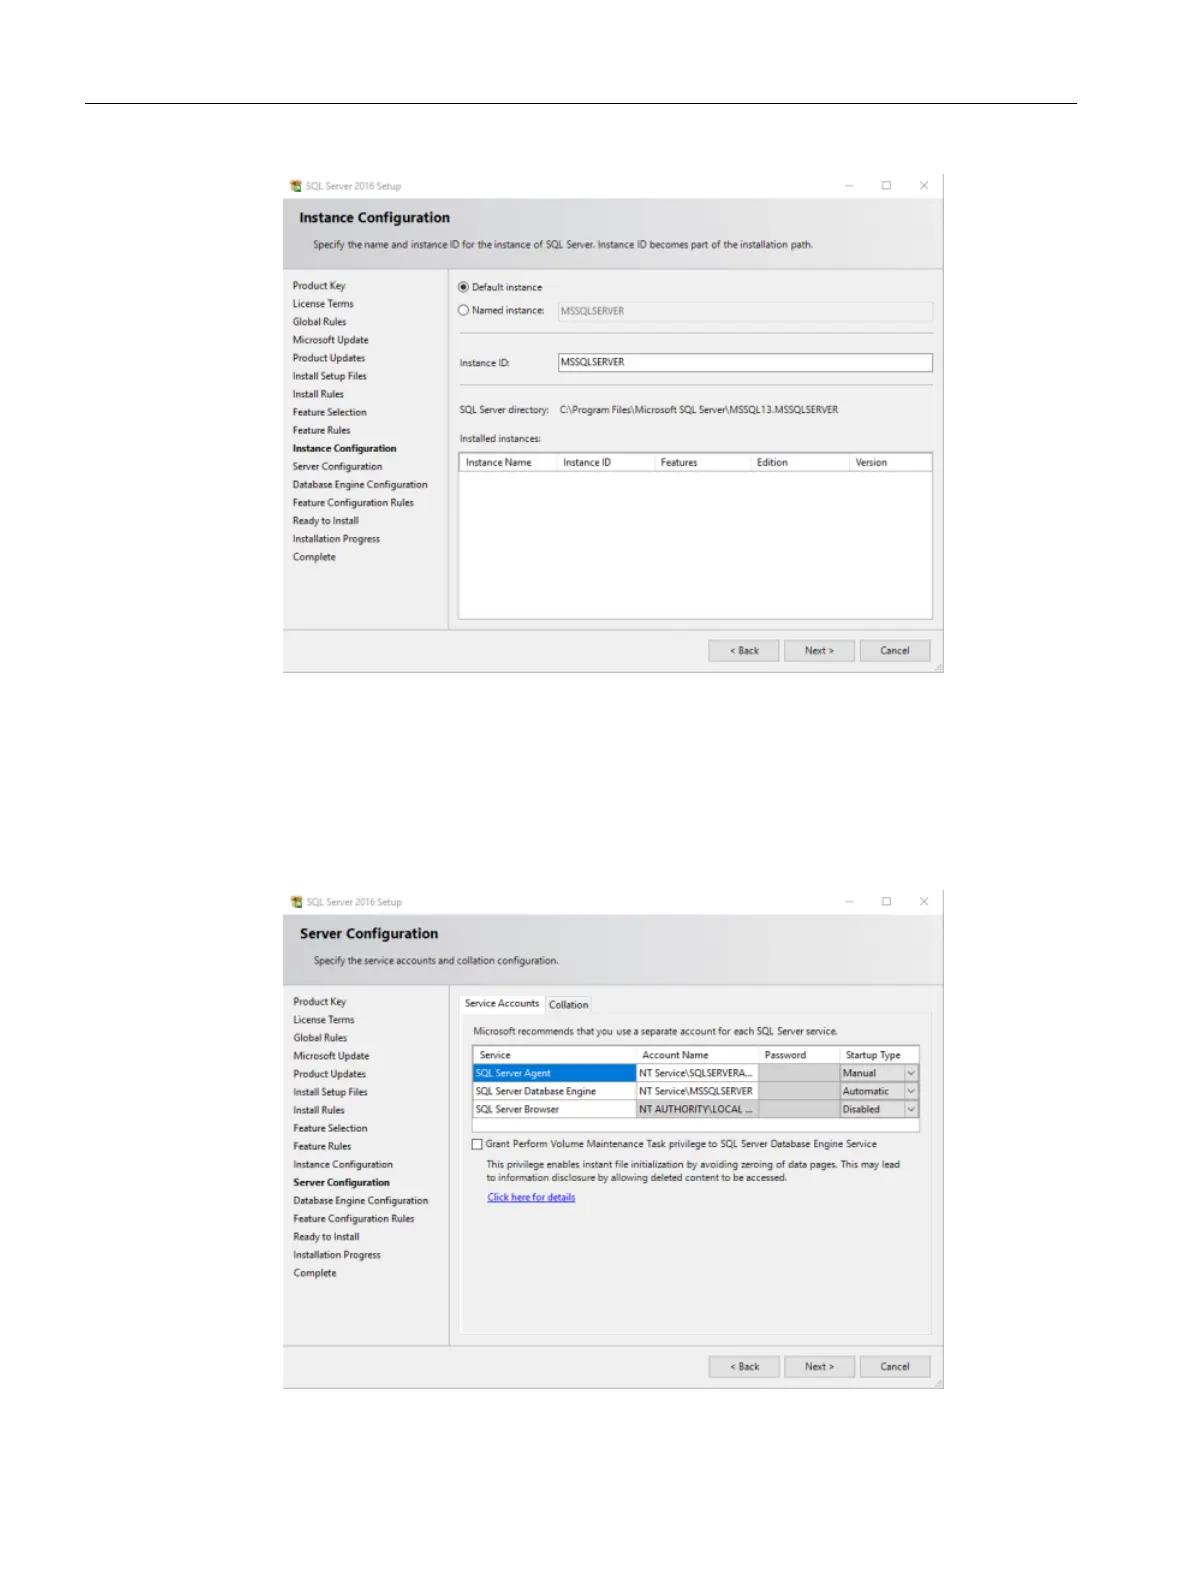Minimize the Server Configuration setup window
The height and width of the screenshot is (1587, 1191).
[x=849, y=901]
